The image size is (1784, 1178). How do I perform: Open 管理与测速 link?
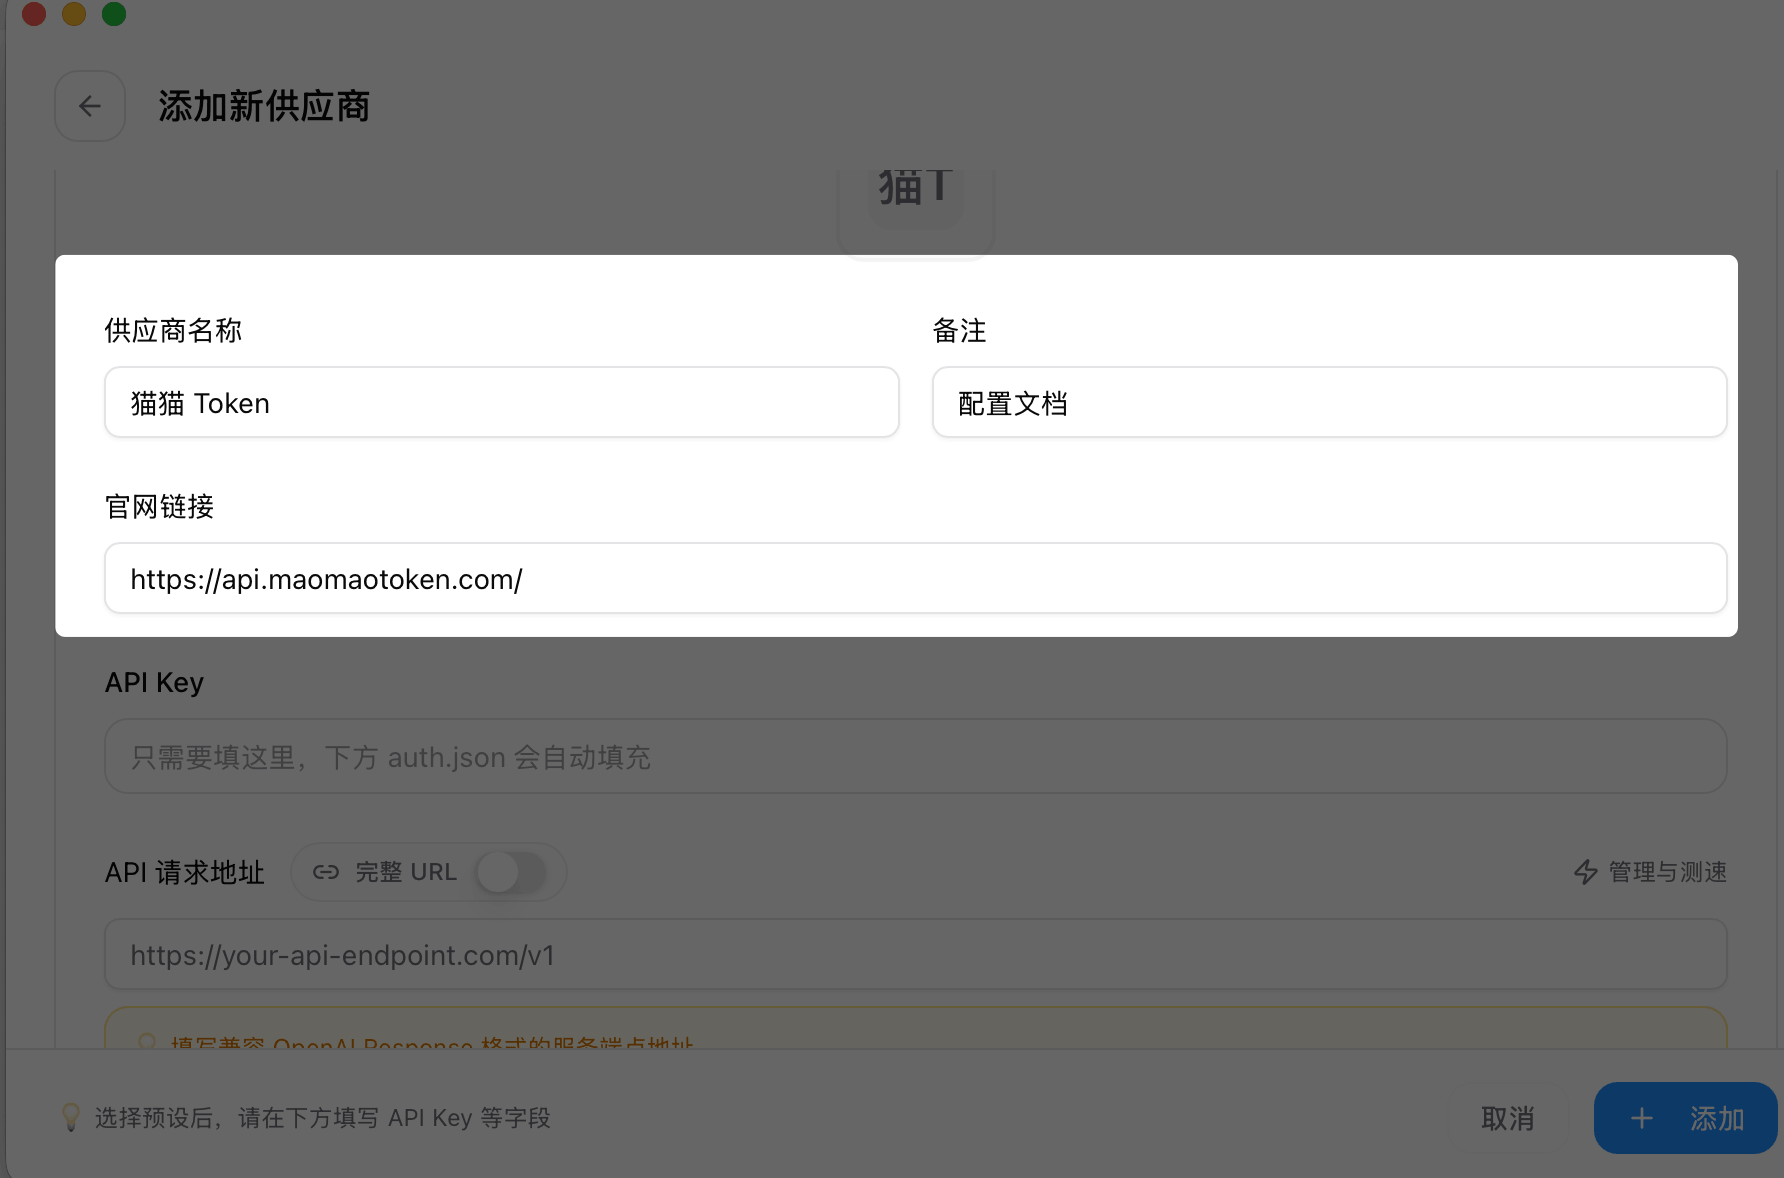(1650, 872)
